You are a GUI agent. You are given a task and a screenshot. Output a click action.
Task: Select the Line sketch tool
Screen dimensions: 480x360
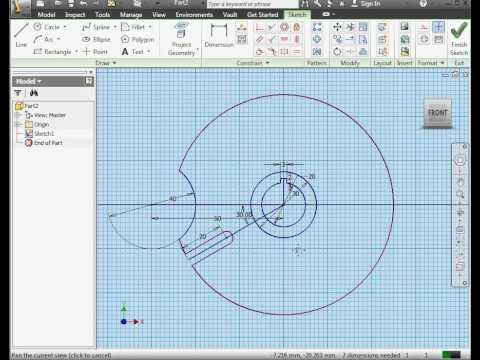pos(21,34)
